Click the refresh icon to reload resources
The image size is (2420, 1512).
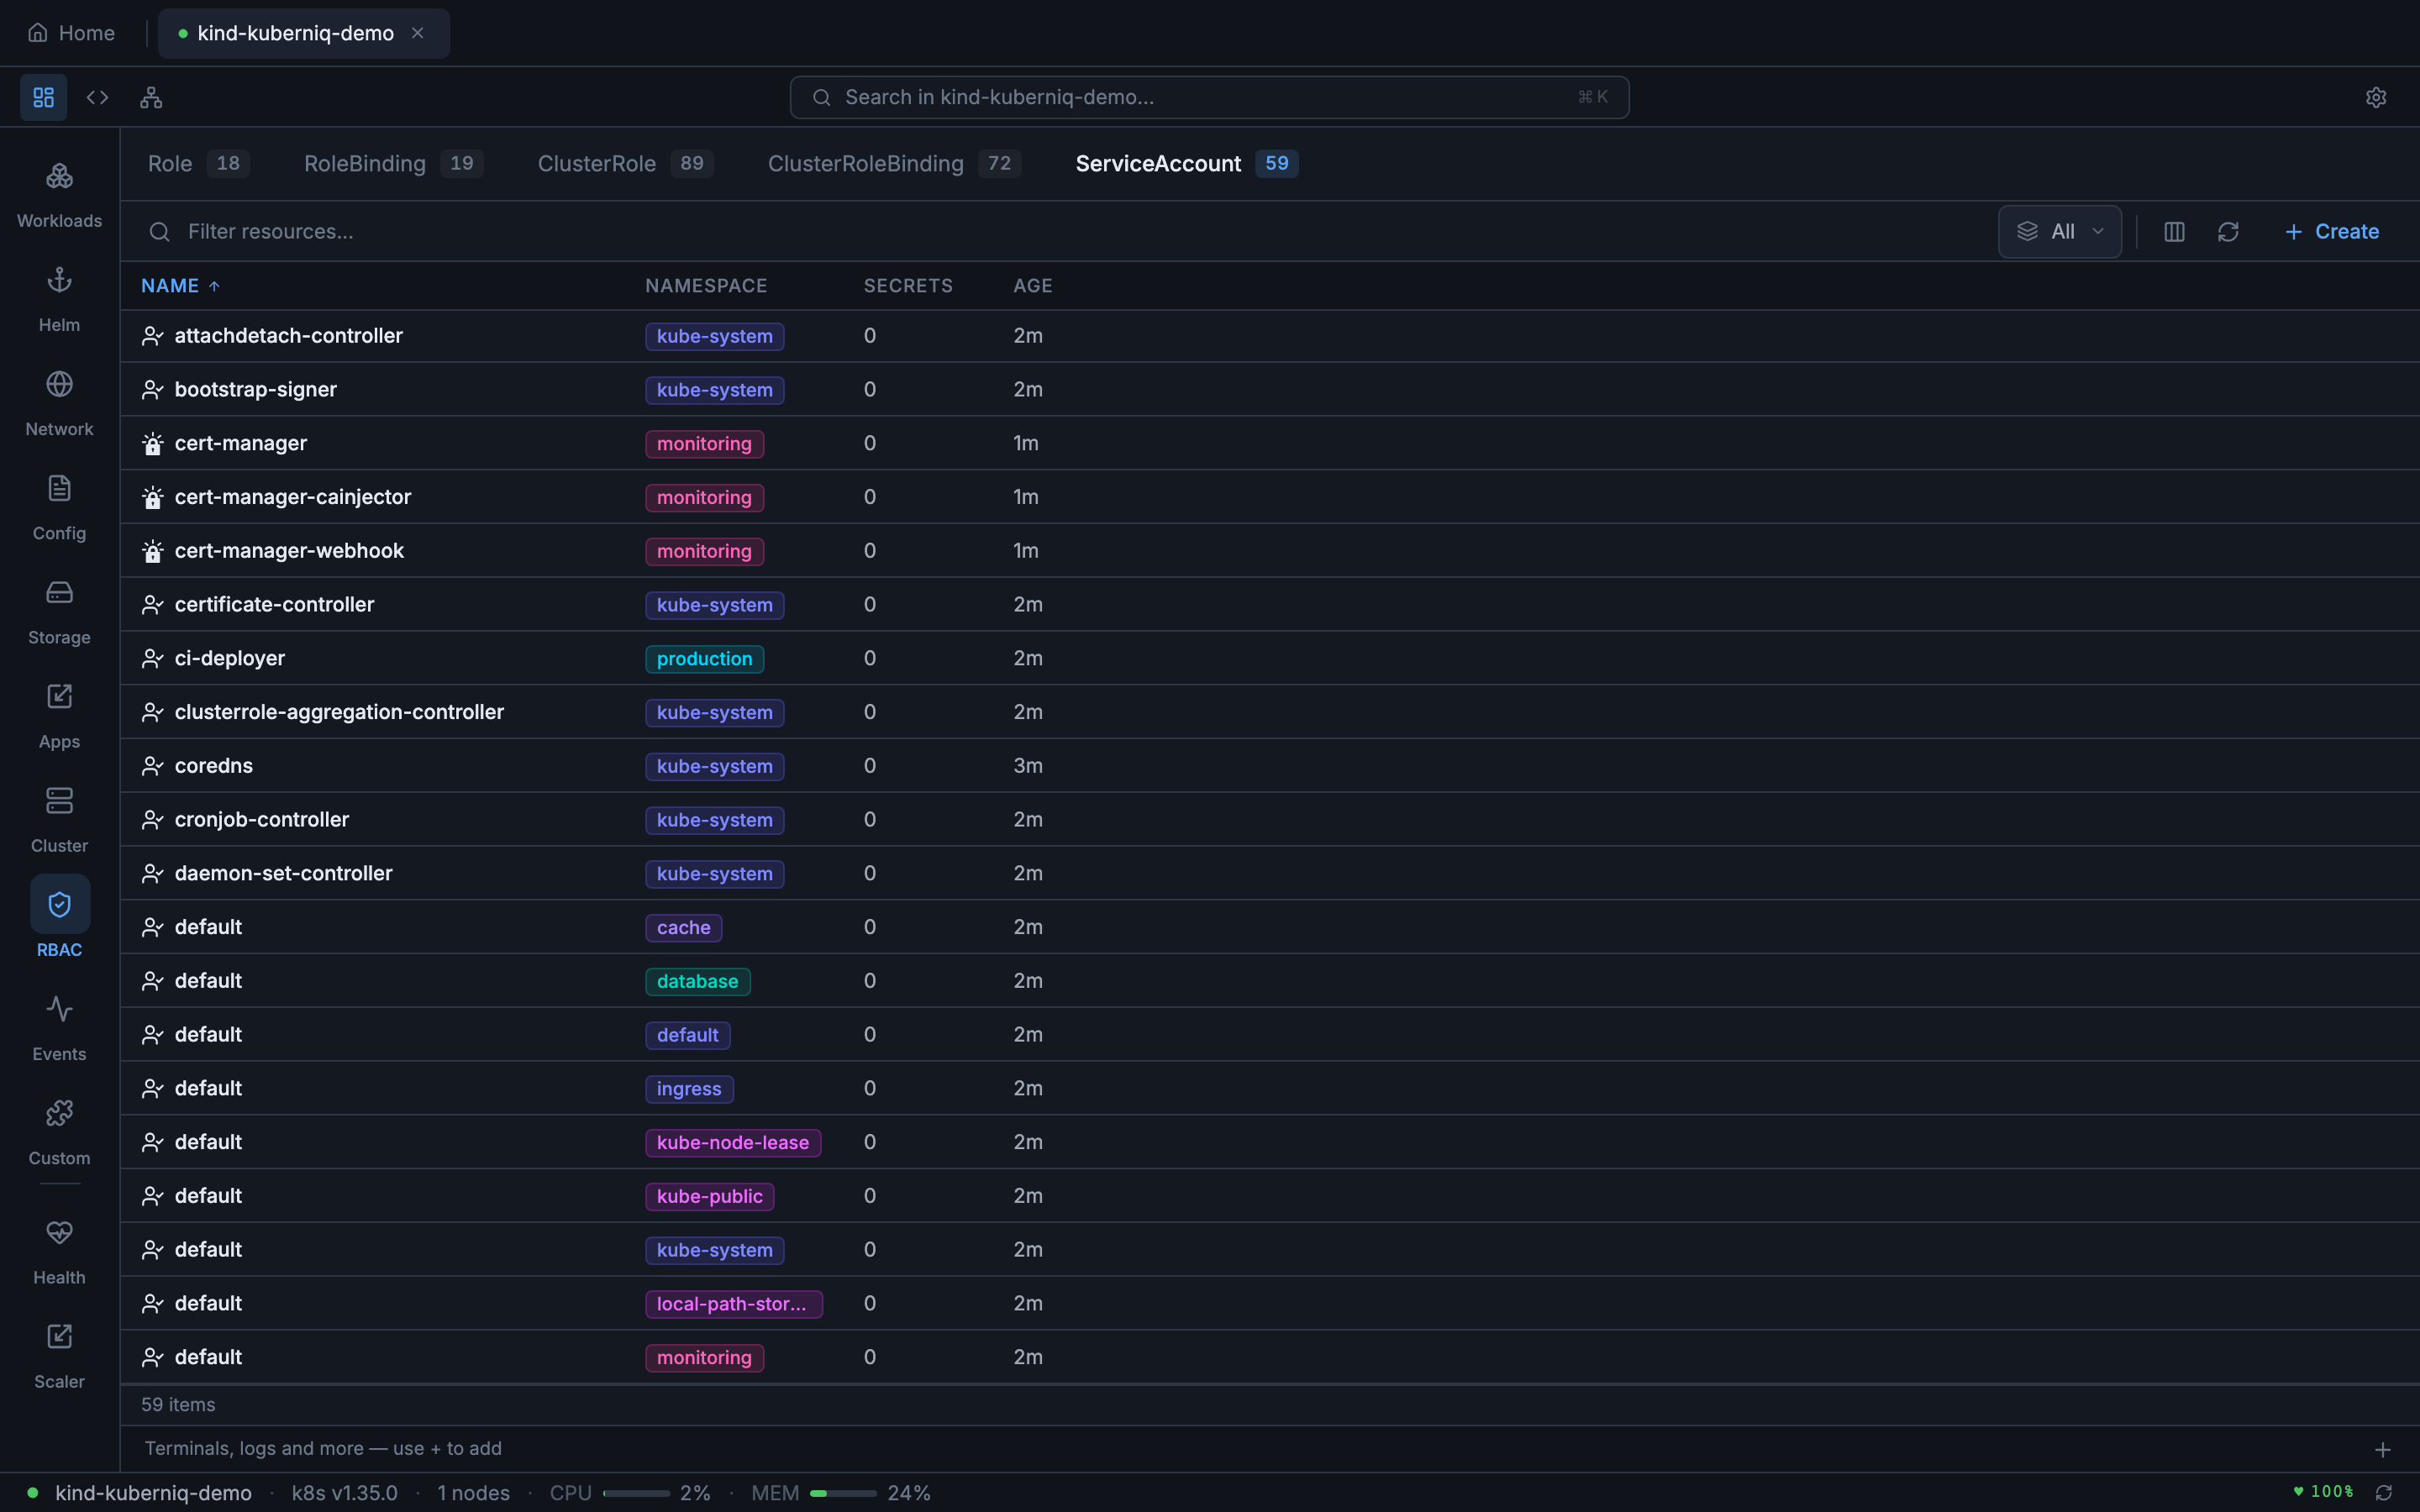tap(2229, 231)
